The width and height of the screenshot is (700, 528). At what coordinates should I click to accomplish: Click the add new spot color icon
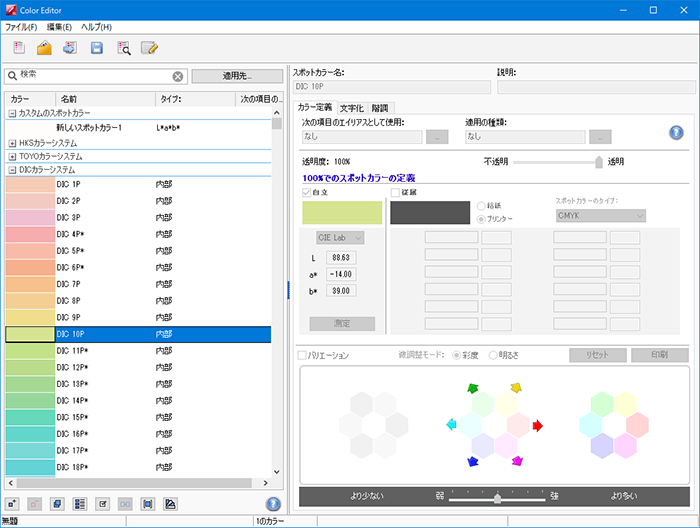click(x=12, y=504)
